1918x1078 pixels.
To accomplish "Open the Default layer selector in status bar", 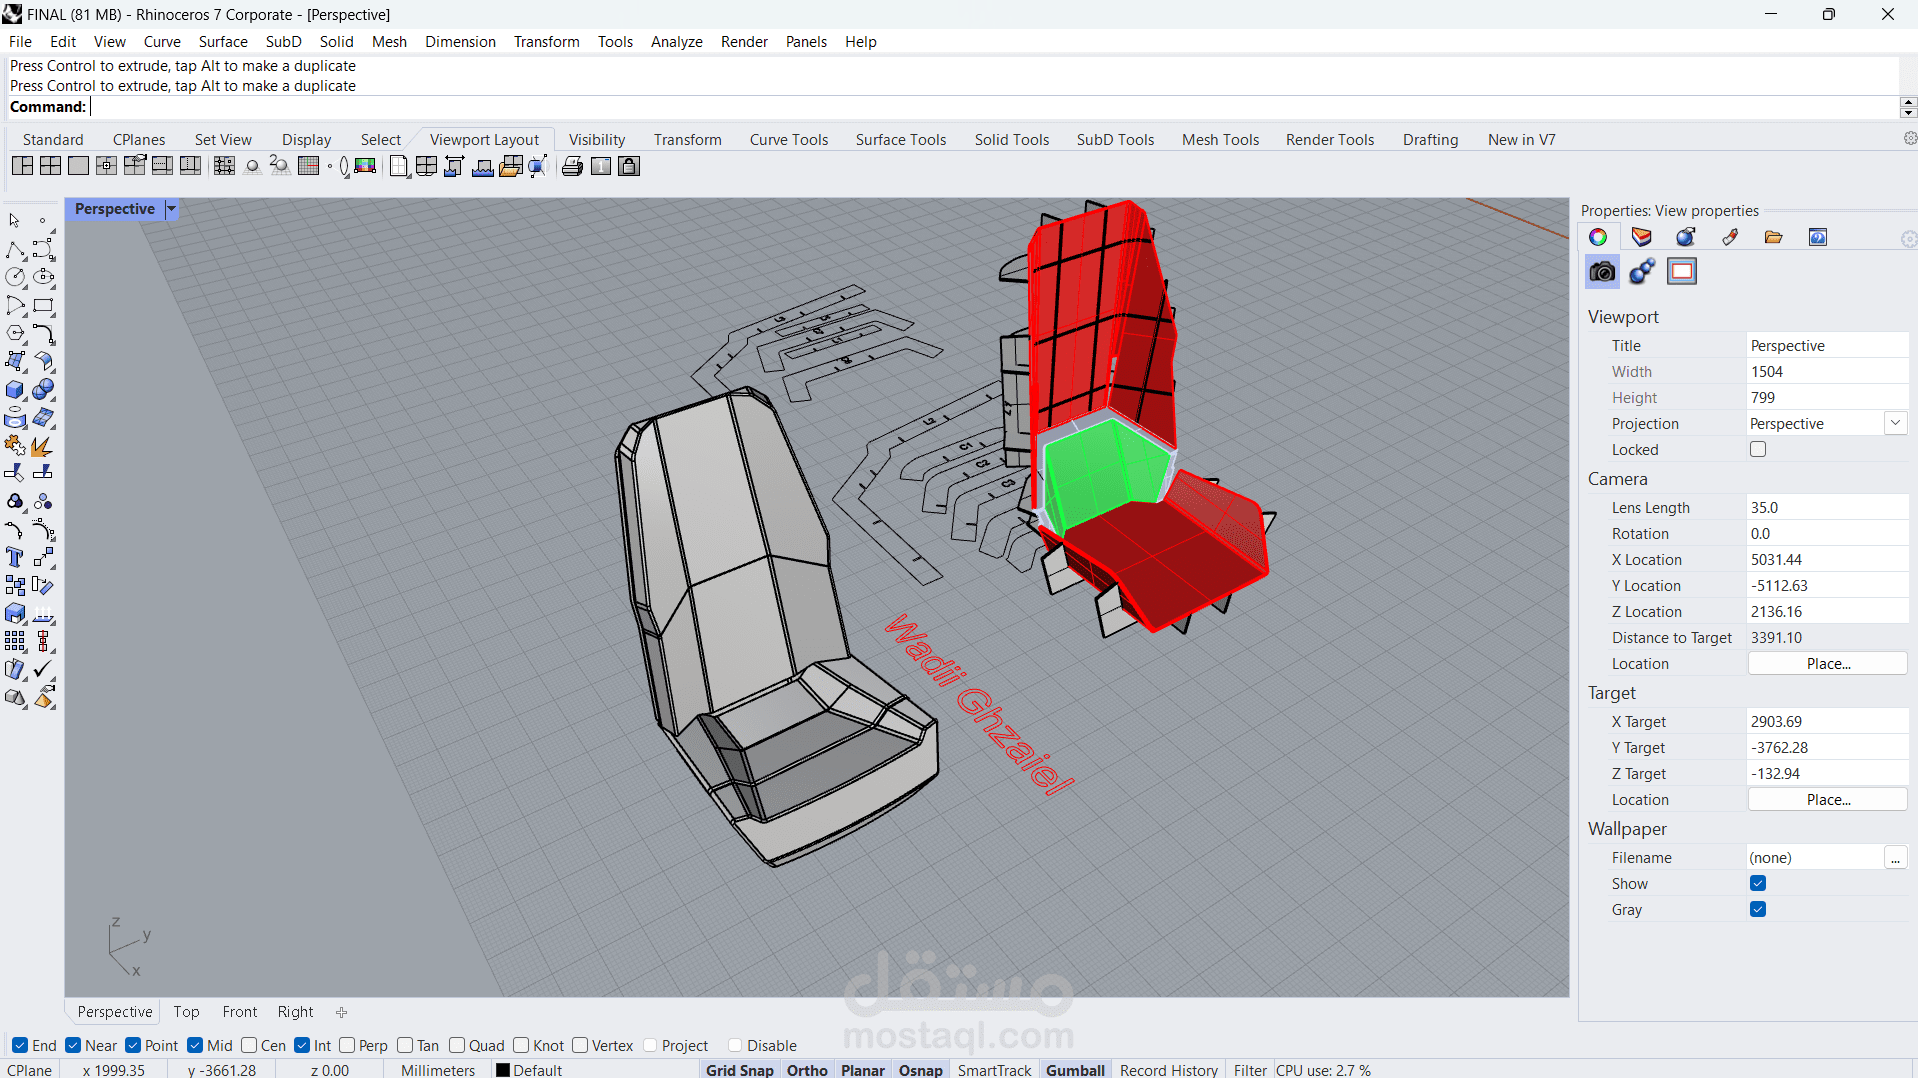I will click(x=530, y=1069).
